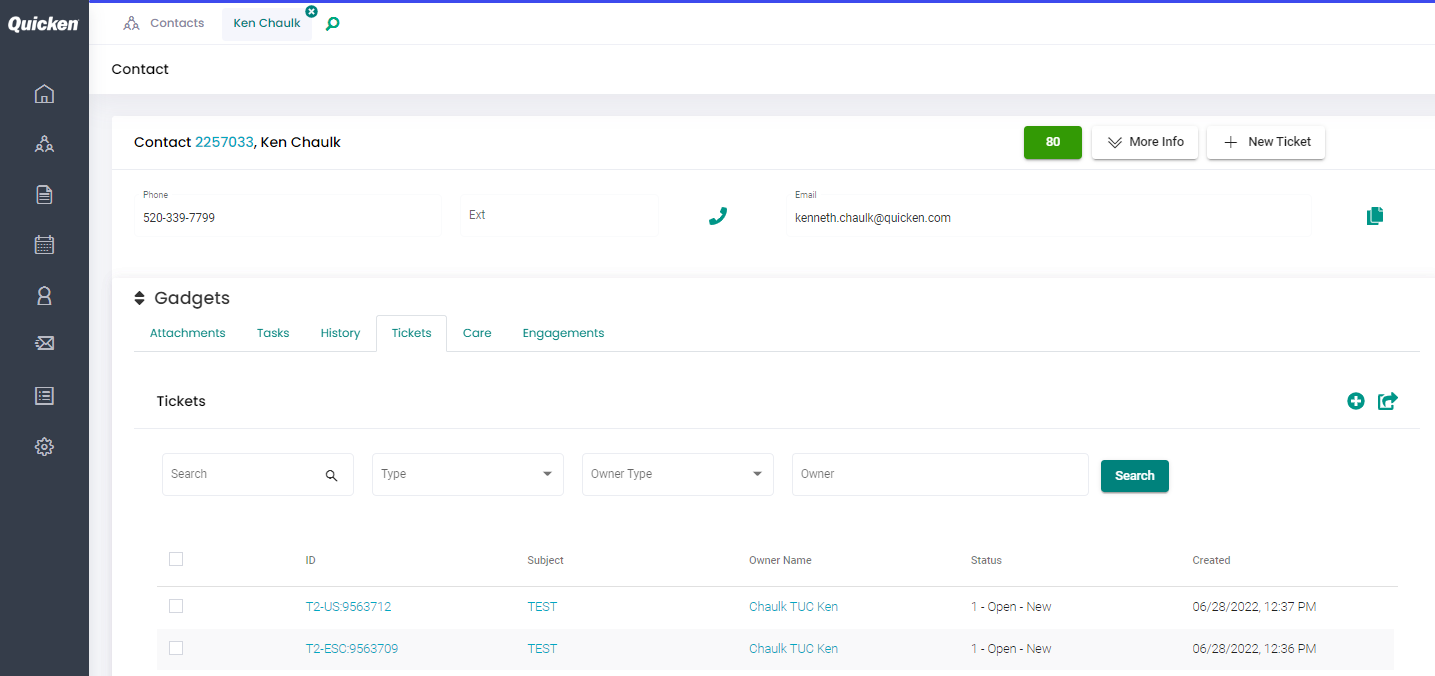Image resolution: width=1435 pixels, height=676 pixels.
Task: Open the calendar icon in sidebar
Action: pyautogui.click(x=44, y=245)
